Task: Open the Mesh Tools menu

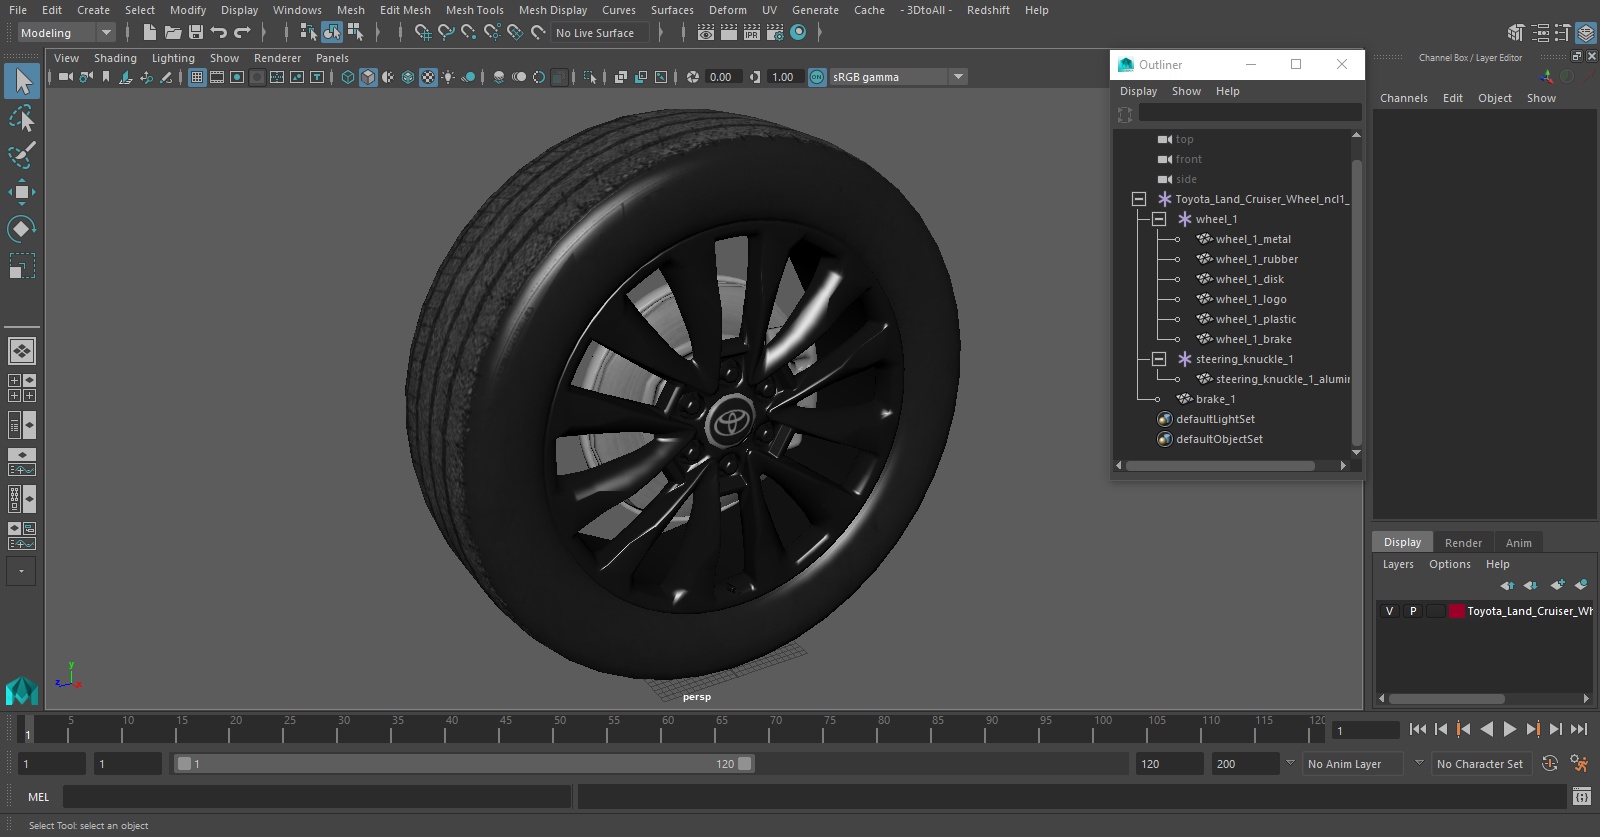Action: (474, 10)
